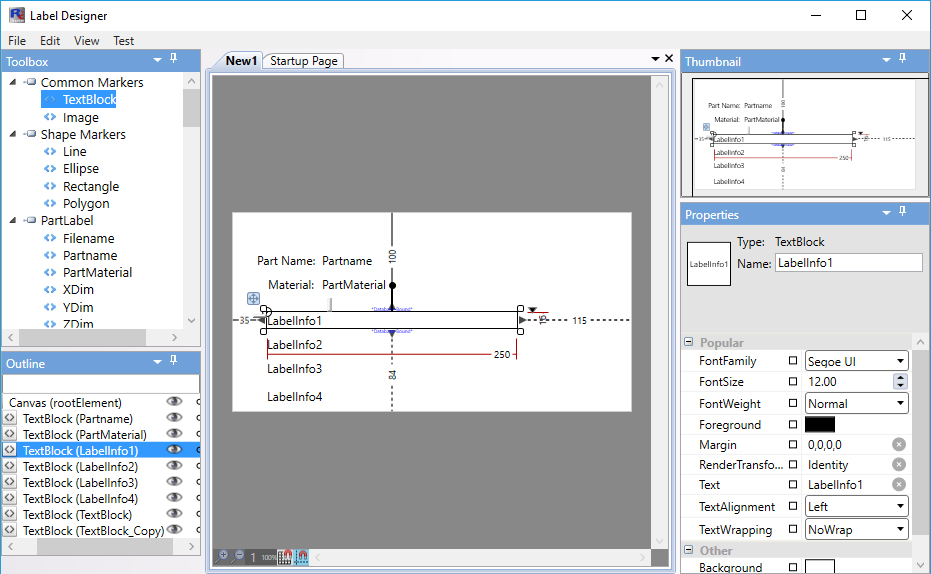The width and height of the screenshot is (931, 574).
Task: Reset the RenderTransform property value
Action: (899, 465)
